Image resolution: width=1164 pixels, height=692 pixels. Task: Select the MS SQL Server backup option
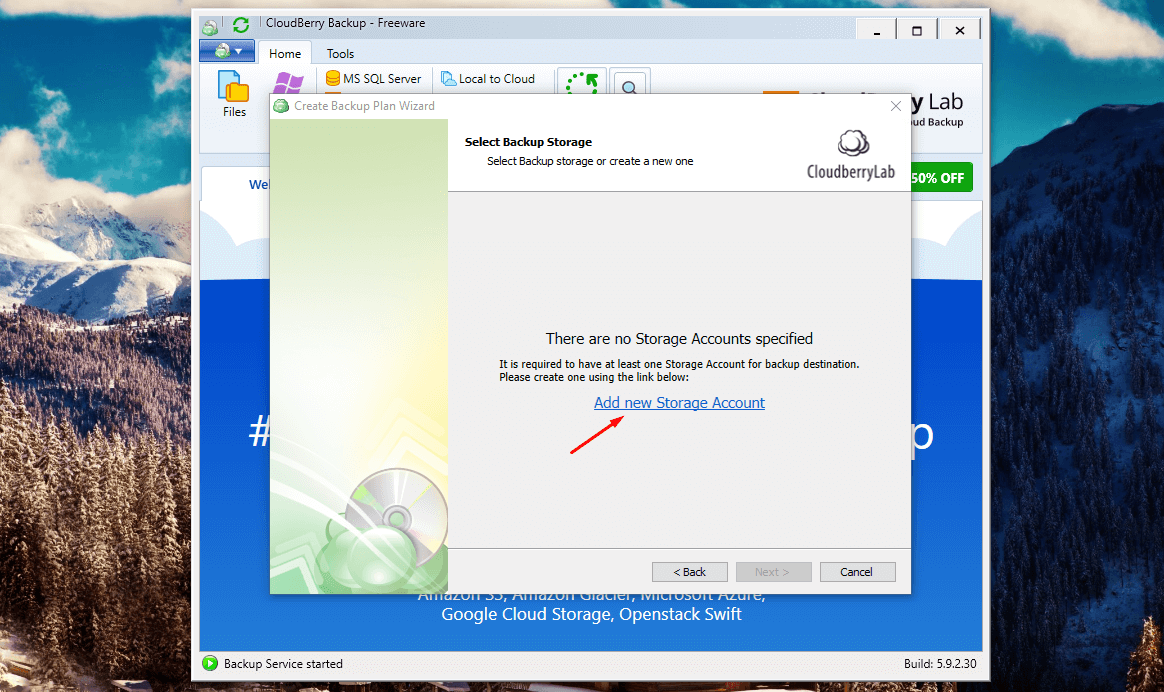tap(373, 79)
